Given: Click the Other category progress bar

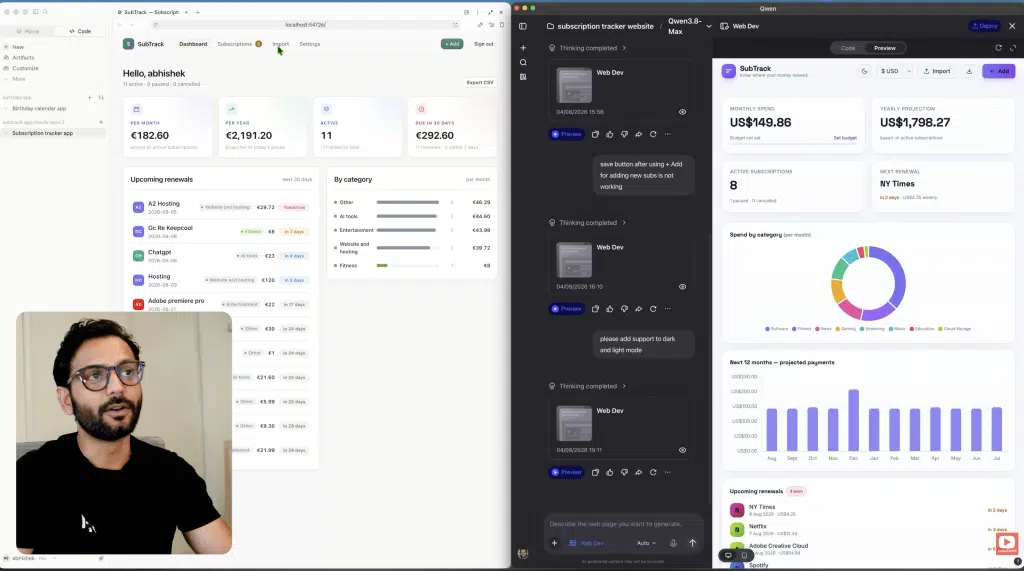Looking at the screenshot, I should 408,202.
